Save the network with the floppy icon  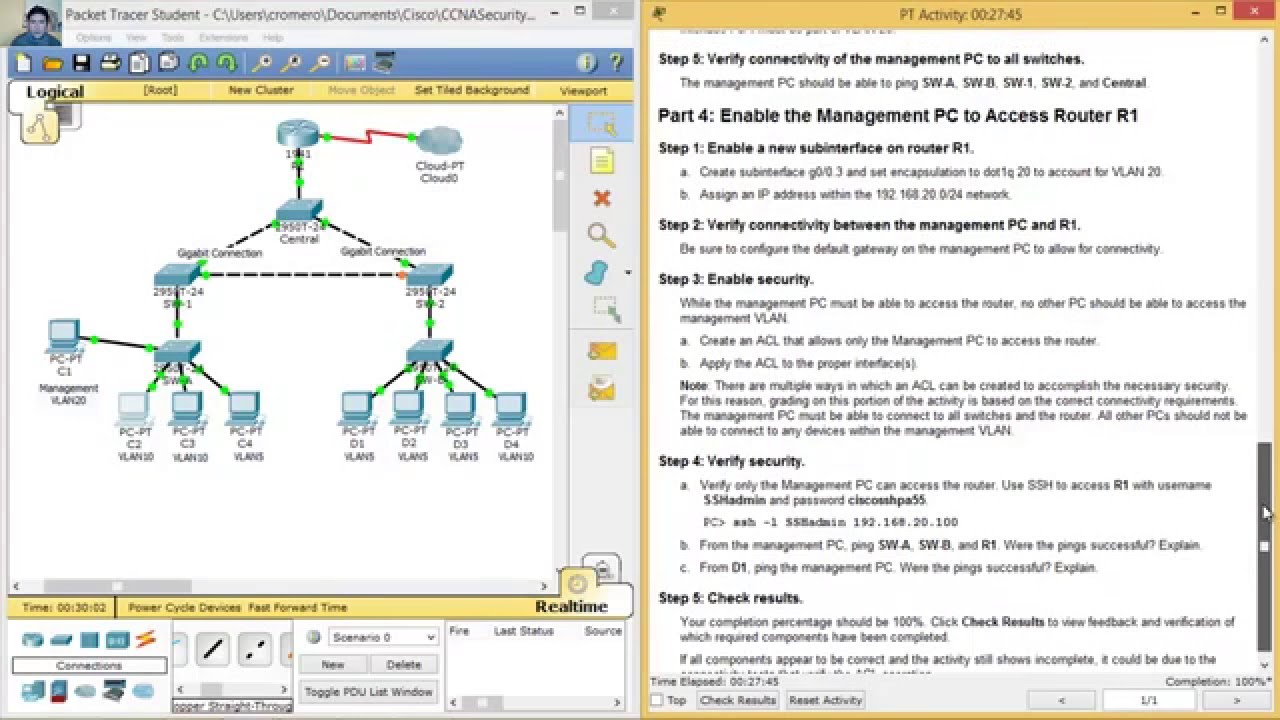(x=82, y=63)
